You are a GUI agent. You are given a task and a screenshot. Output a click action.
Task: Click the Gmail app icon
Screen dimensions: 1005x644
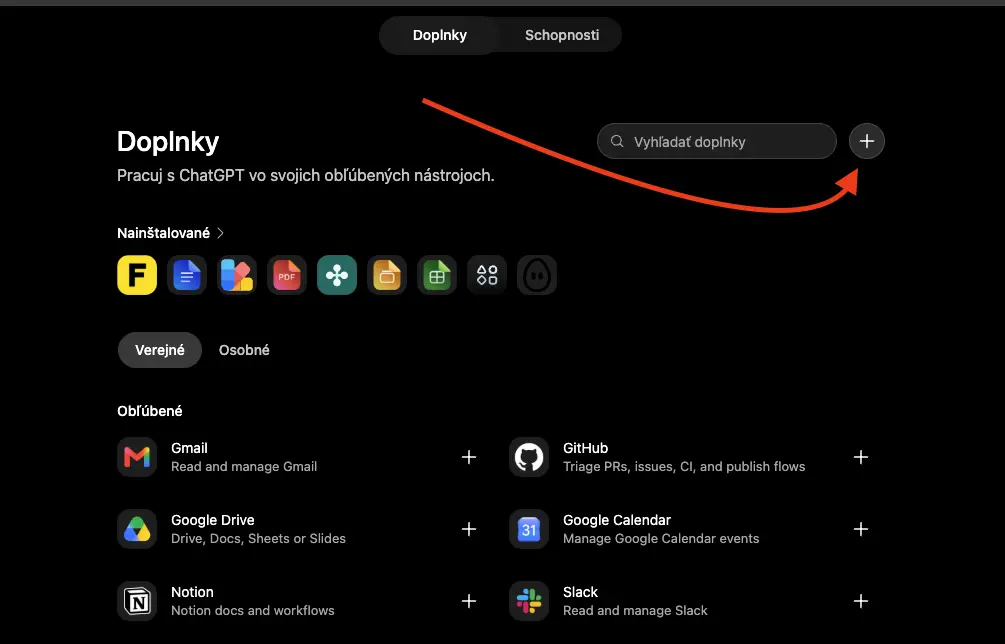(x=137, y=457)
